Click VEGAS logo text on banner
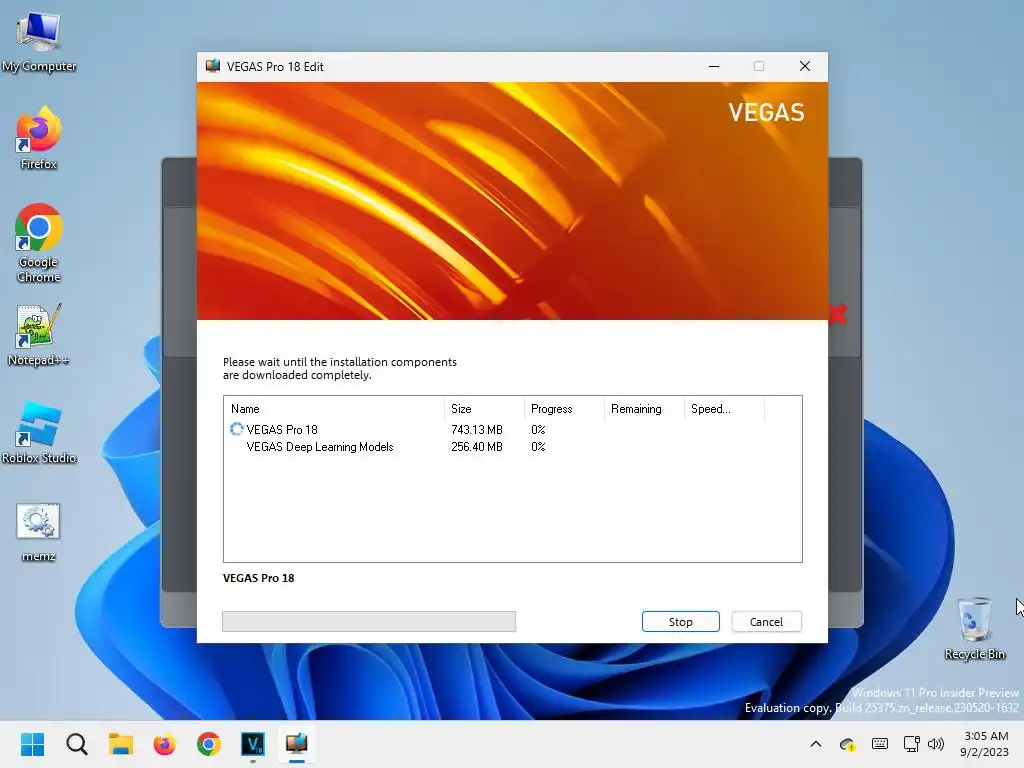 (x=766, y=112)
